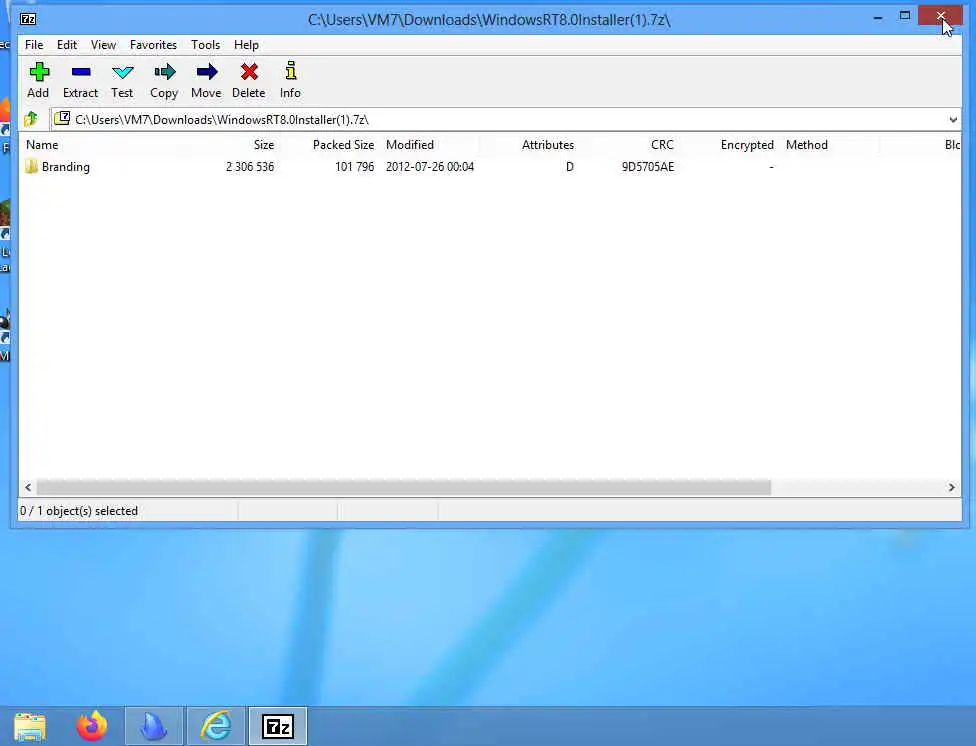Click the 7-Zip taskbar button

point(278,726)
